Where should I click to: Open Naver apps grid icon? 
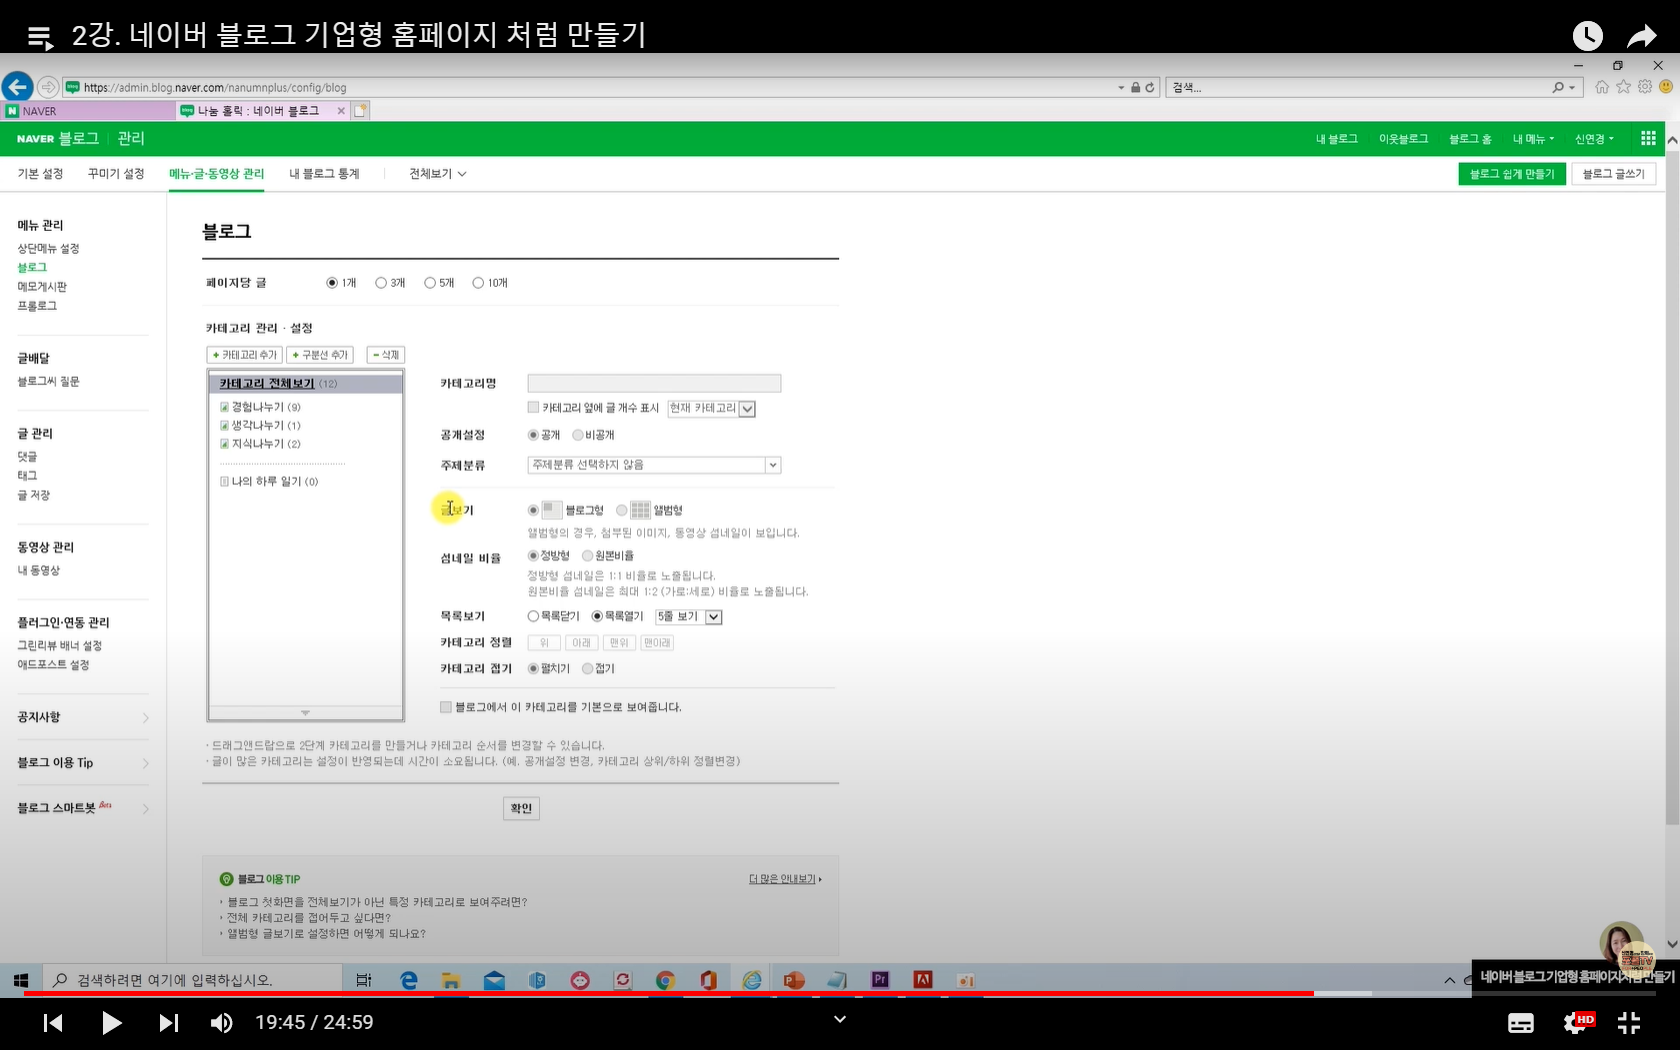coord(1648,138)
